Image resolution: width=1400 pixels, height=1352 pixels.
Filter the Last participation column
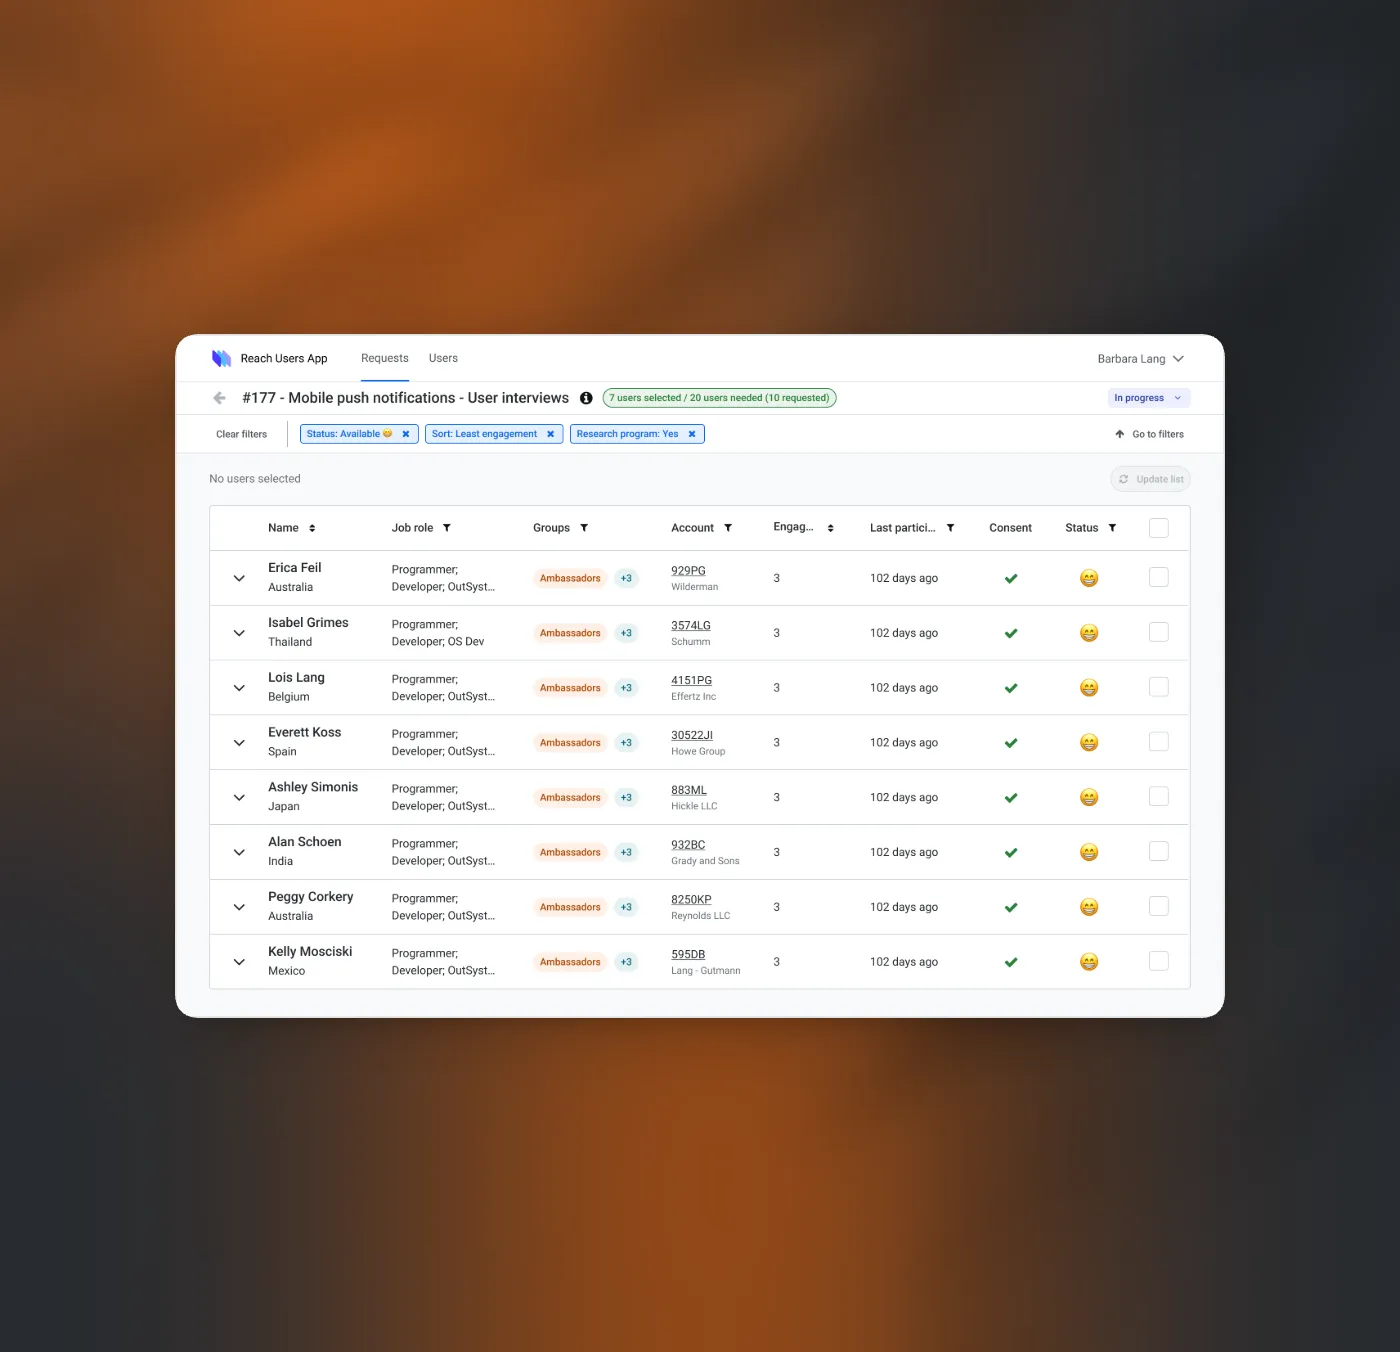(x=950, y=528)
